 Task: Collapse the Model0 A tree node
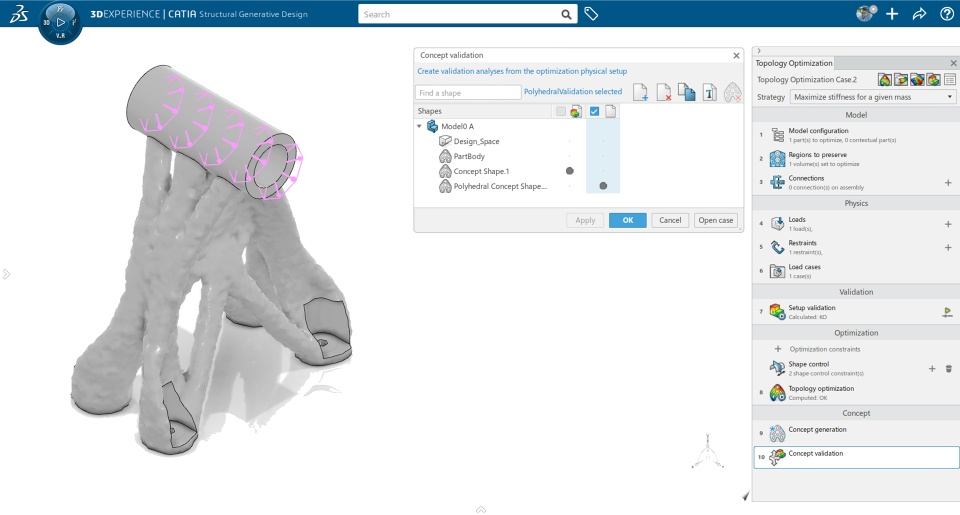[x=419, y=126]
